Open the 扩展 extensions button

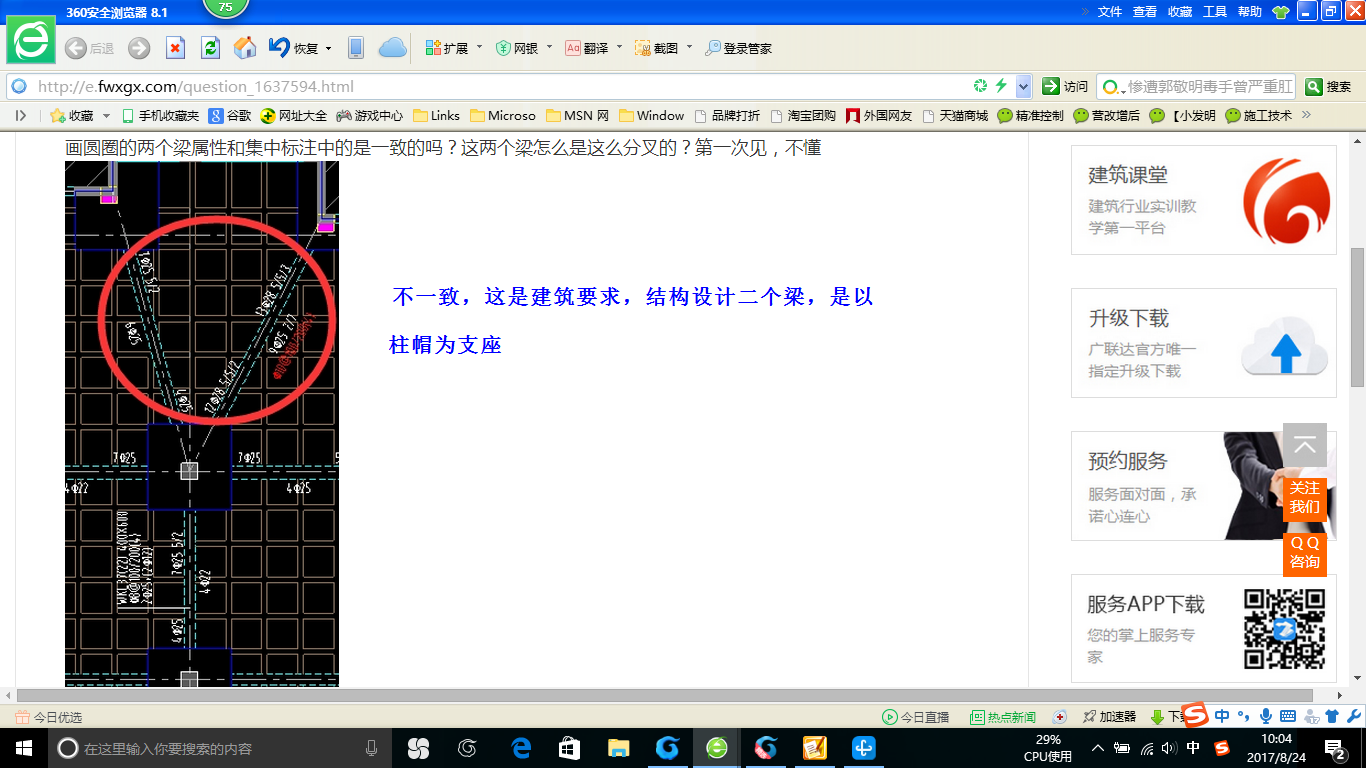tap(447, 48)
